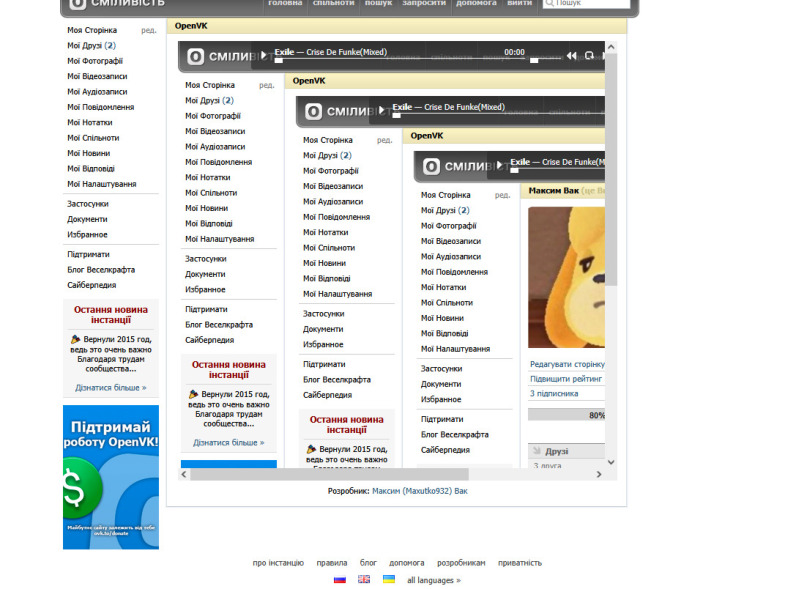Click the horizontal scrollbar thumb of frame
Viewport: 807px width, 589px height.
tap(329, 474)
